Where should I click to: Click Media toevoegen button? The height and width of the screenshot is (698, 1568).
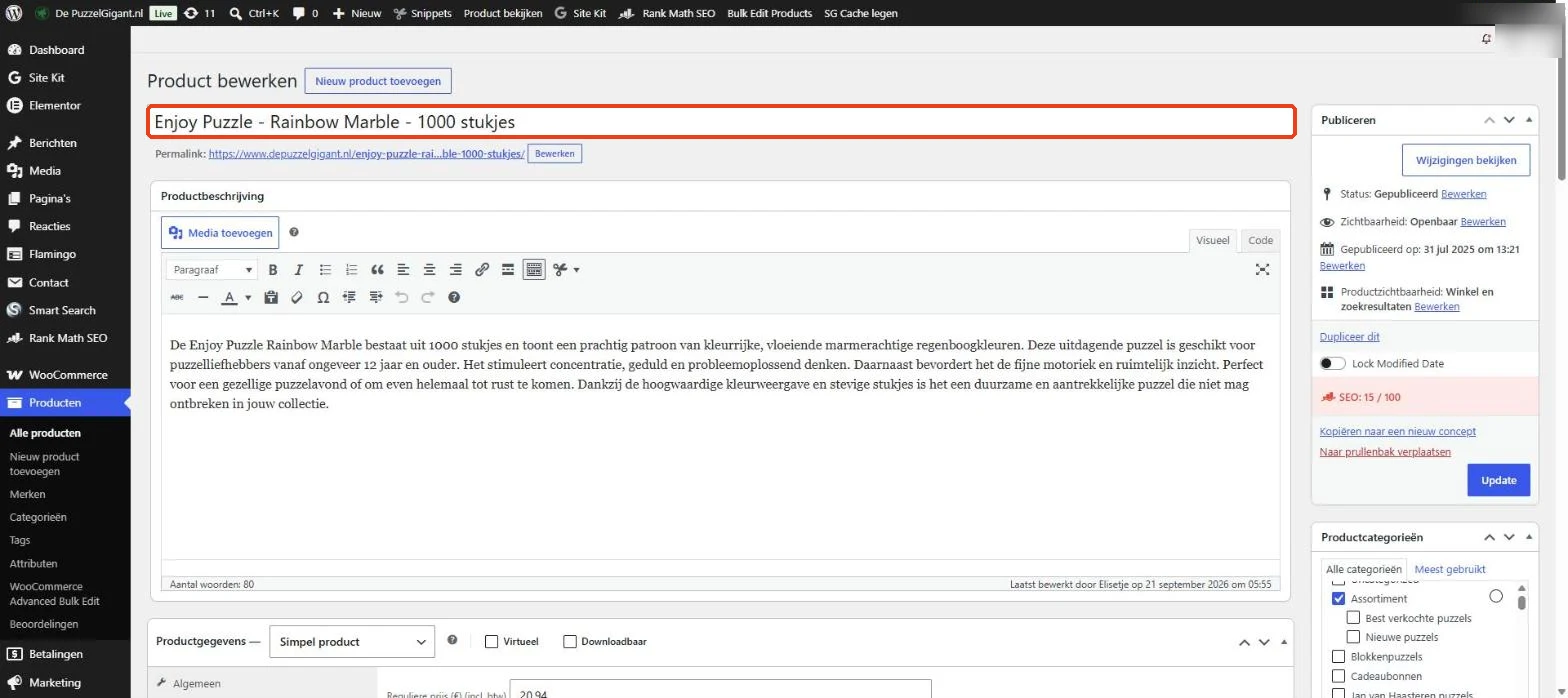pos(220,233)
